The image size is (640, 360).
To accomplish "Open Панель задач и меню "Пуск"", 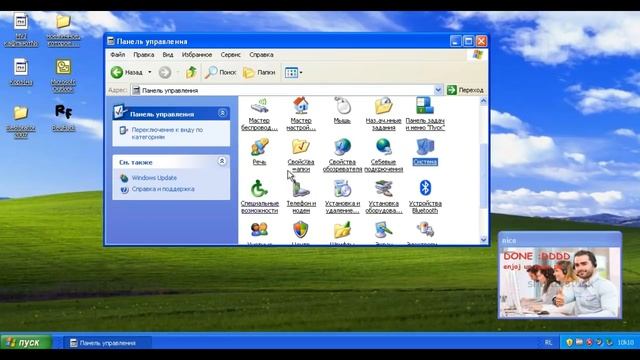I will coord(425,113).
